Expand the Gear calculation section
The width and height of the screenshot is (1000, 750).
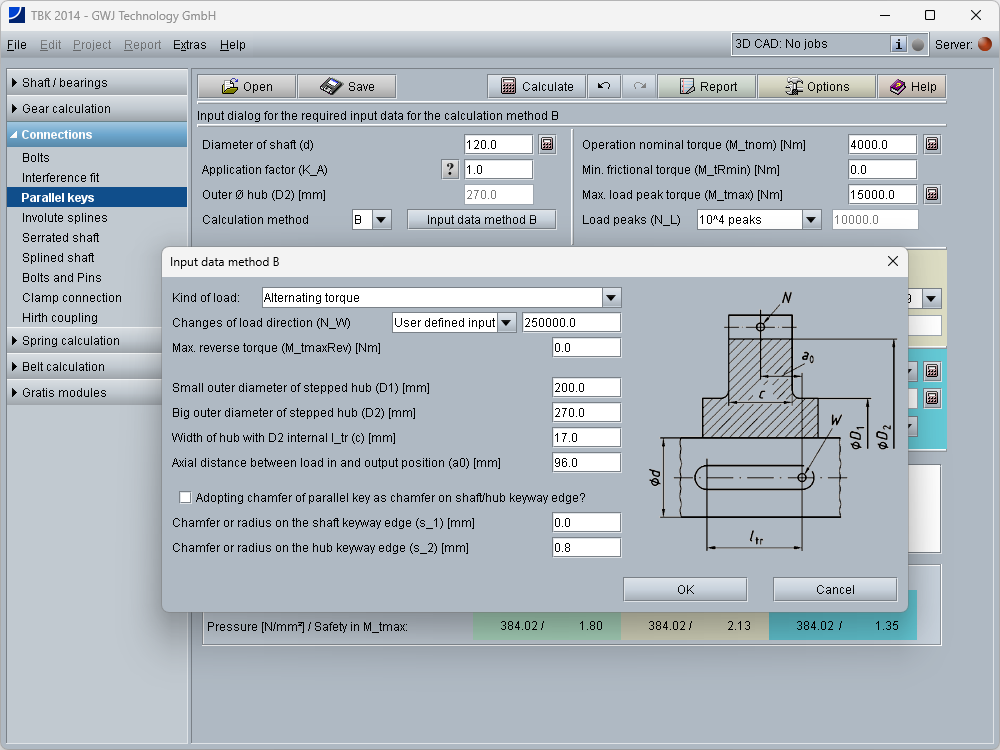[x=66, y=109]
